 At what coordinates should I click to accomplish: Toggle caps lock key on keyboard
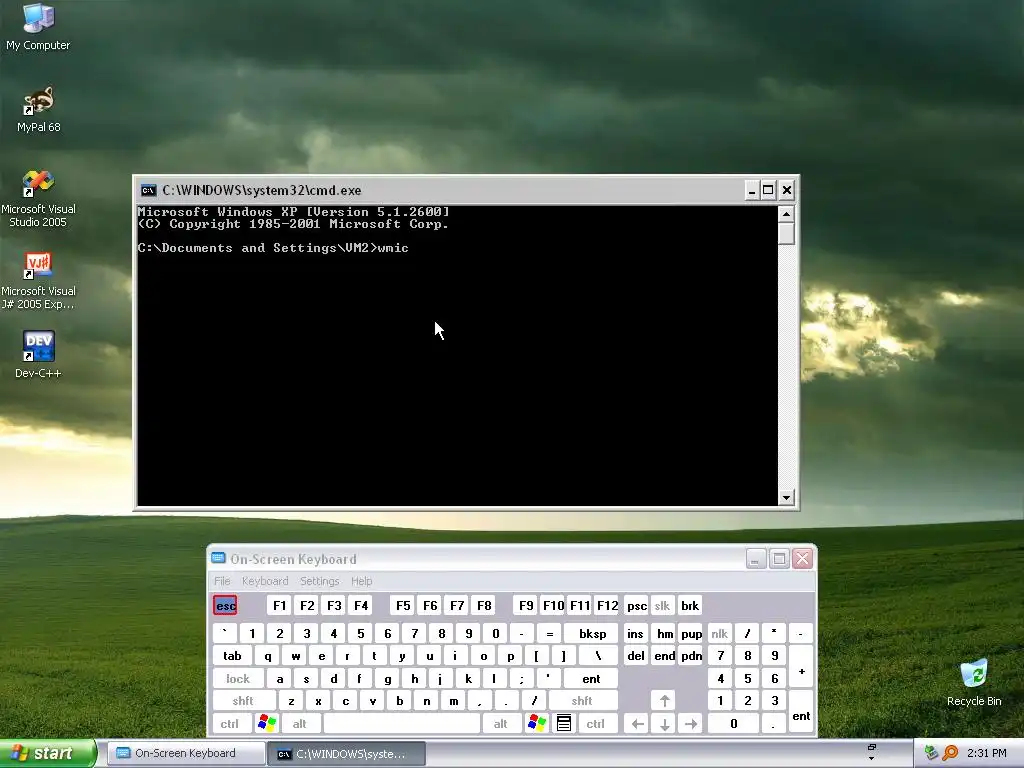(238, 679)
